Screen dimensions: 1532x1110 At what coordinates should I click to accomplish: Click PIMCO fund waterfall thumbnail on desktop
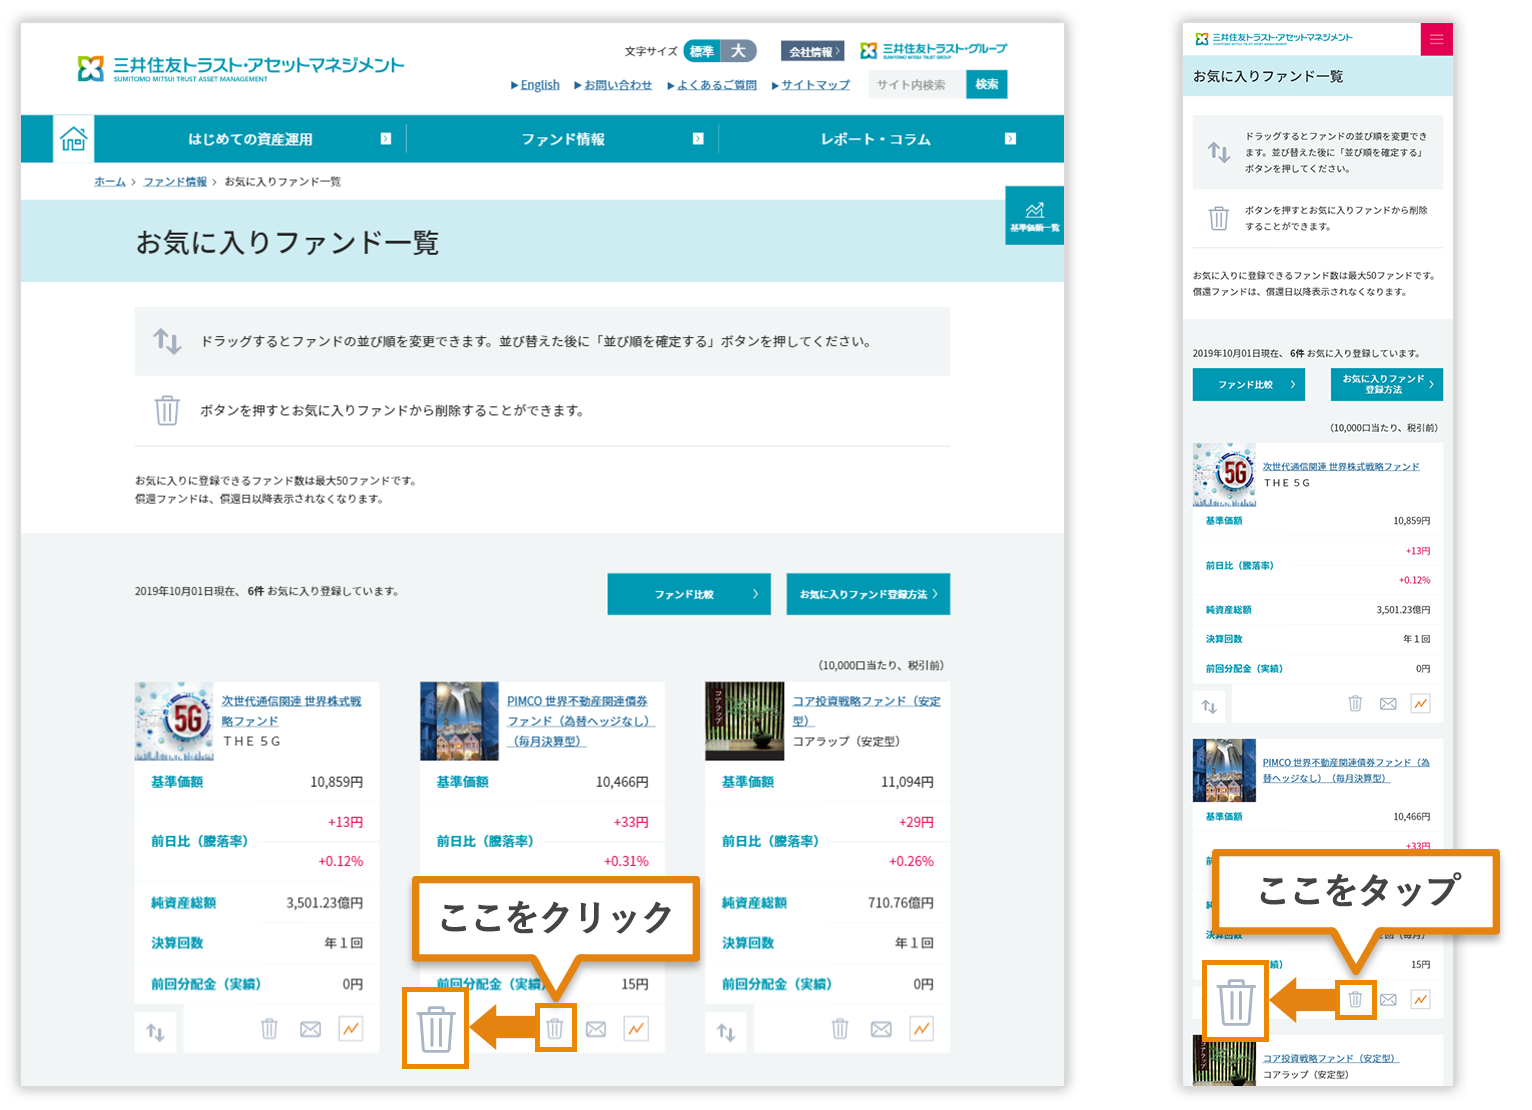tap(459, 721)
